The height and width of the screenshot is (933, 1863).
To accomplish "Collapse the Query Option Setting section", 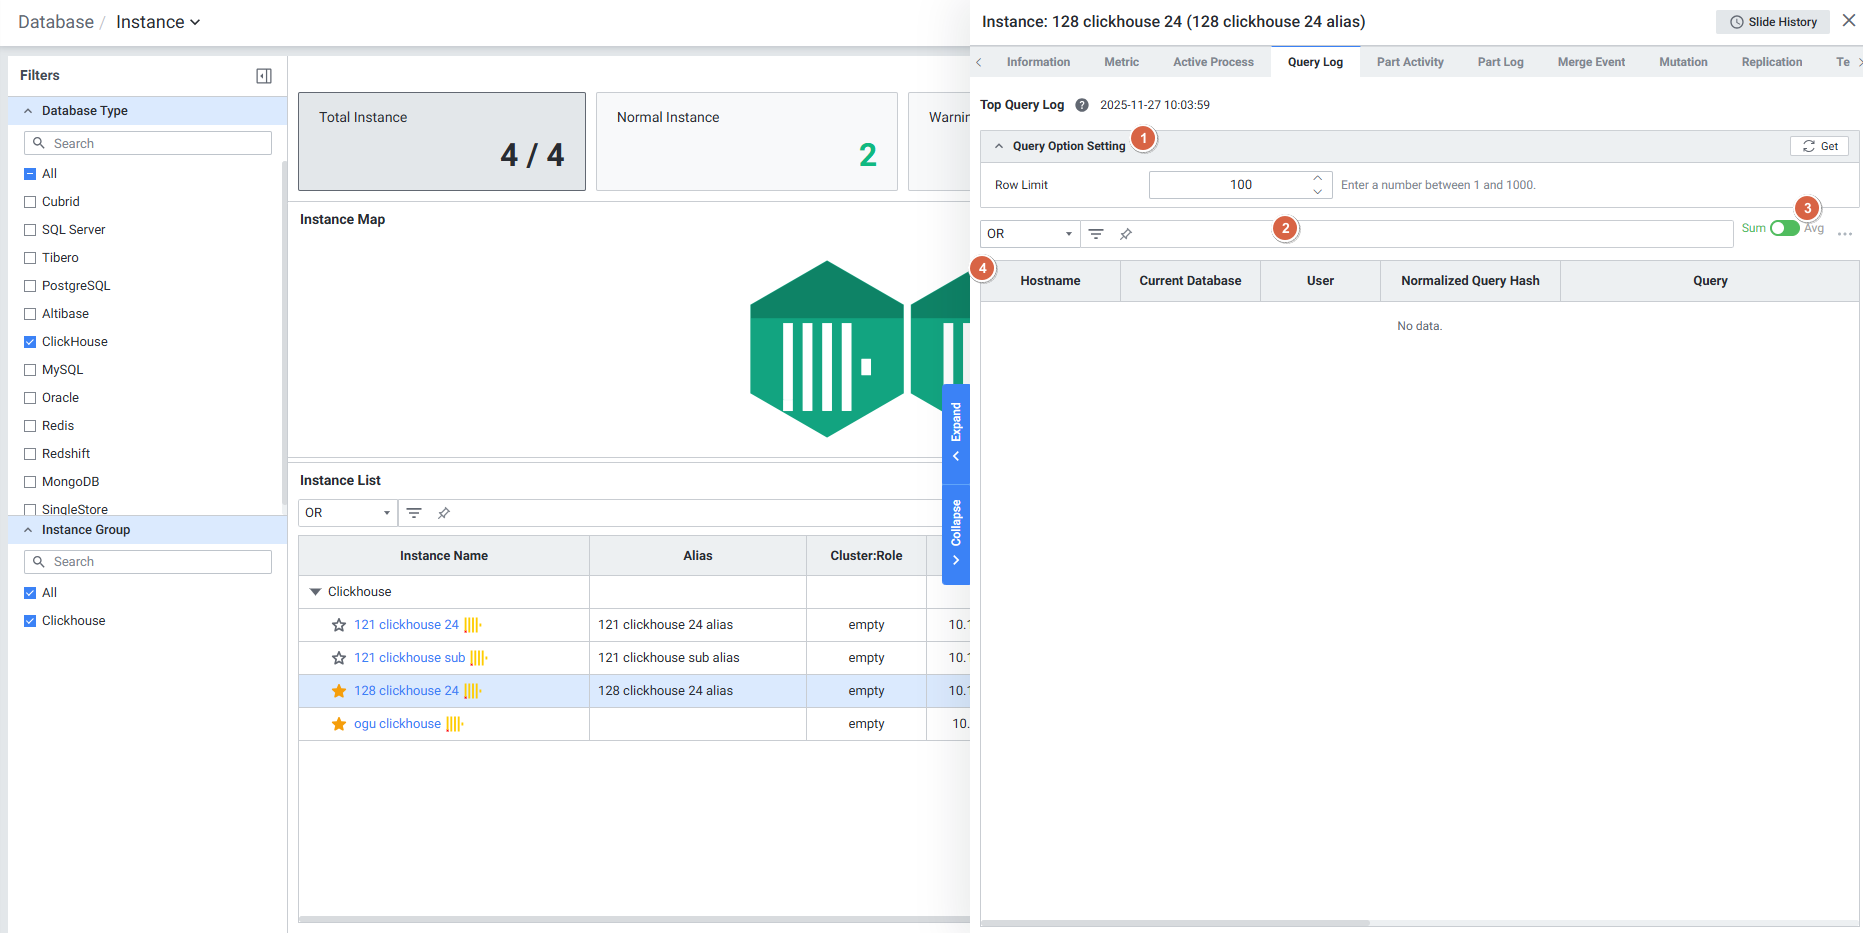I will click(x=999, y=146).
